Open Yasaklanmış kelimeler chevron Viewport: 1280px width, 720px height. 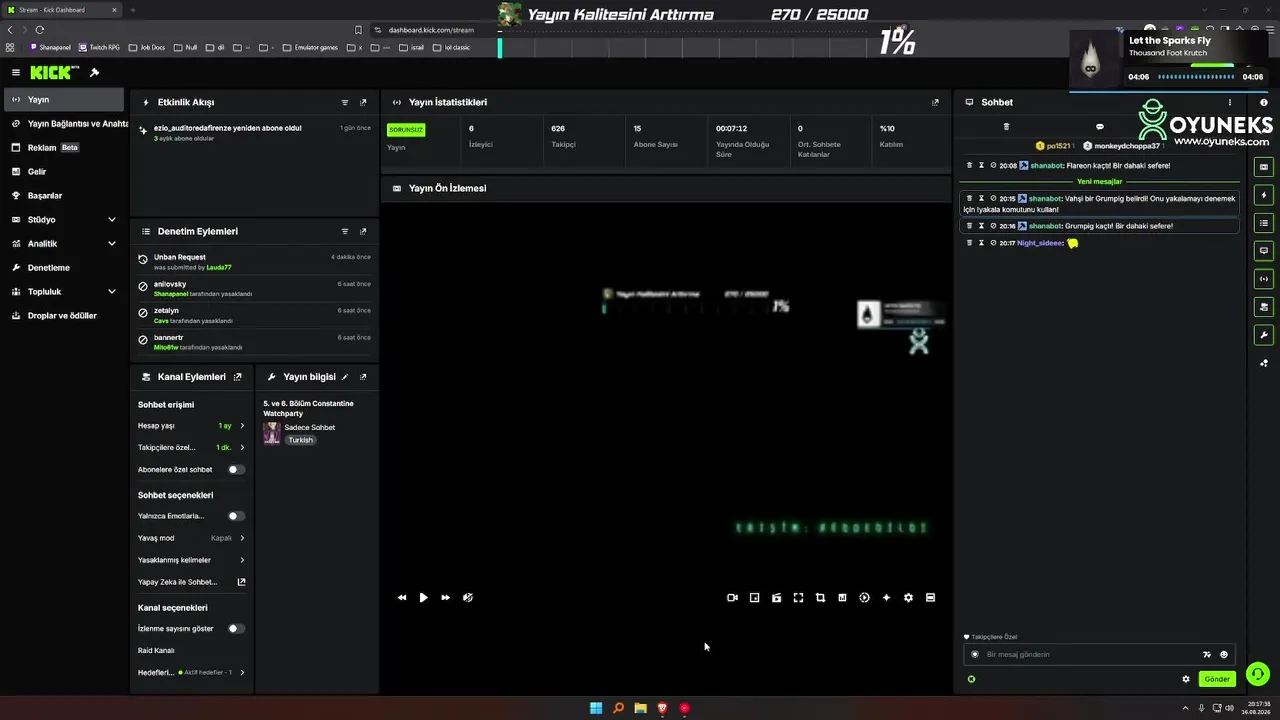(x=242, y=560)
